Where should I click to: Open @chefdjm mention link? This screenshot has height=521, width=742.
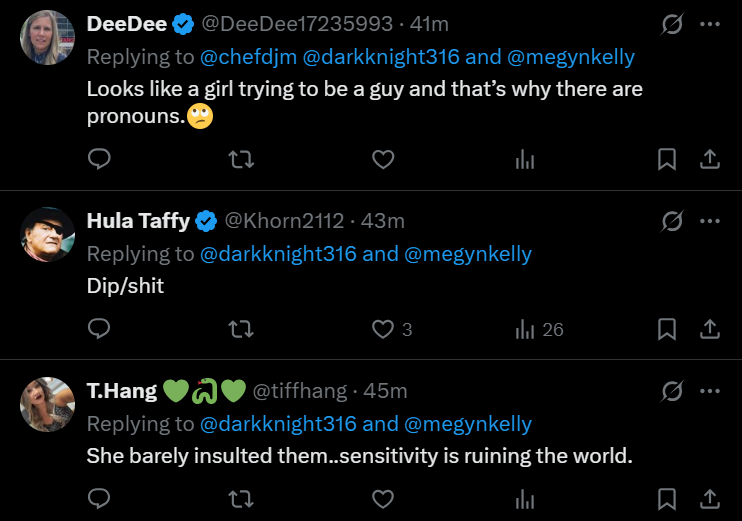point(252,58)
